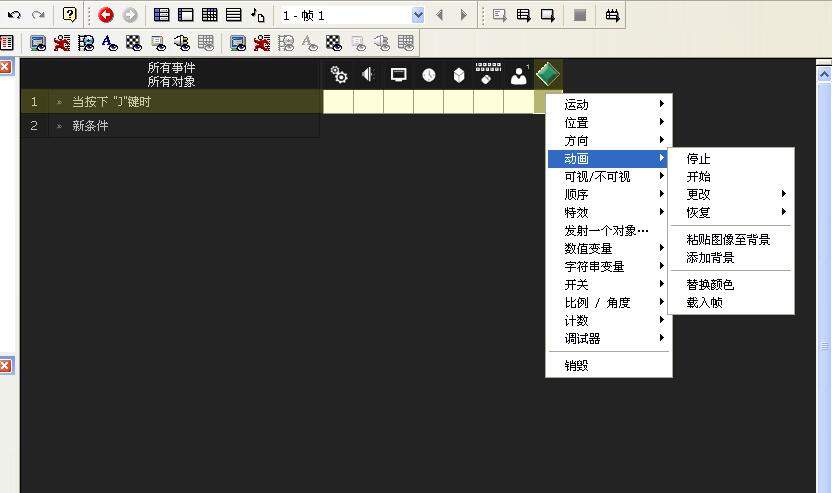The image size is (832, 493).
Task: Expand the 位置 submenu
Action: pos(610,123)
